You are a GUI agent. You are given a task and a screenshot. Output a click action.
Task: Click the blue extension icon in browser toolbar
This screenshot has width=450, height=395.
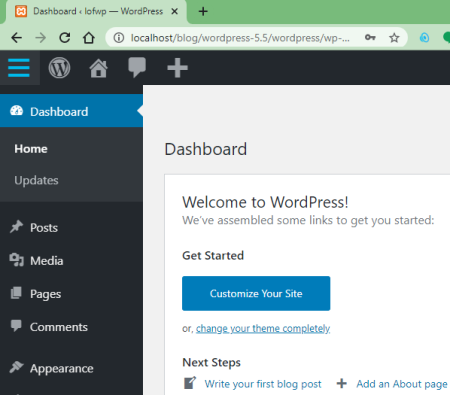(x=424, y=38)
